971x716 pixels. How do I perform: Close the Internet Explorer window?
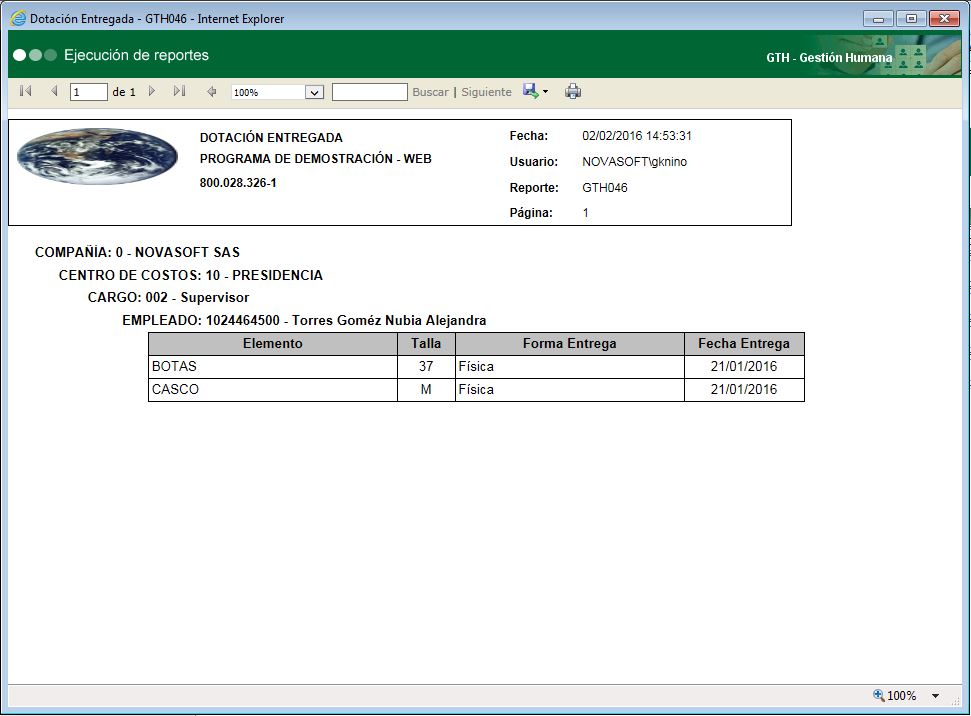[944, 19]
